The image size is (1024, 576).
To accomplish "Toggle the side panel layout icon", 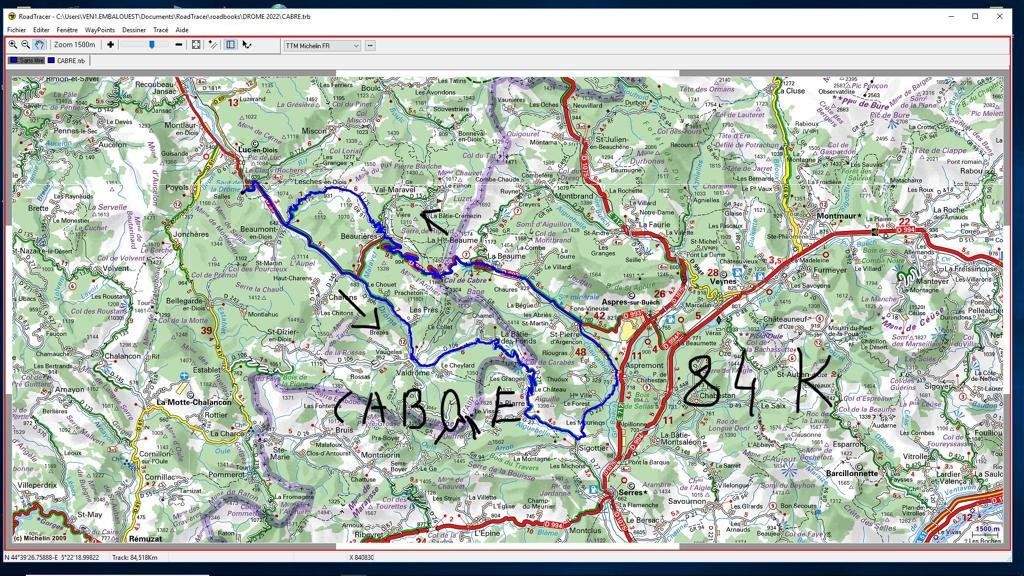I will 231,45.
